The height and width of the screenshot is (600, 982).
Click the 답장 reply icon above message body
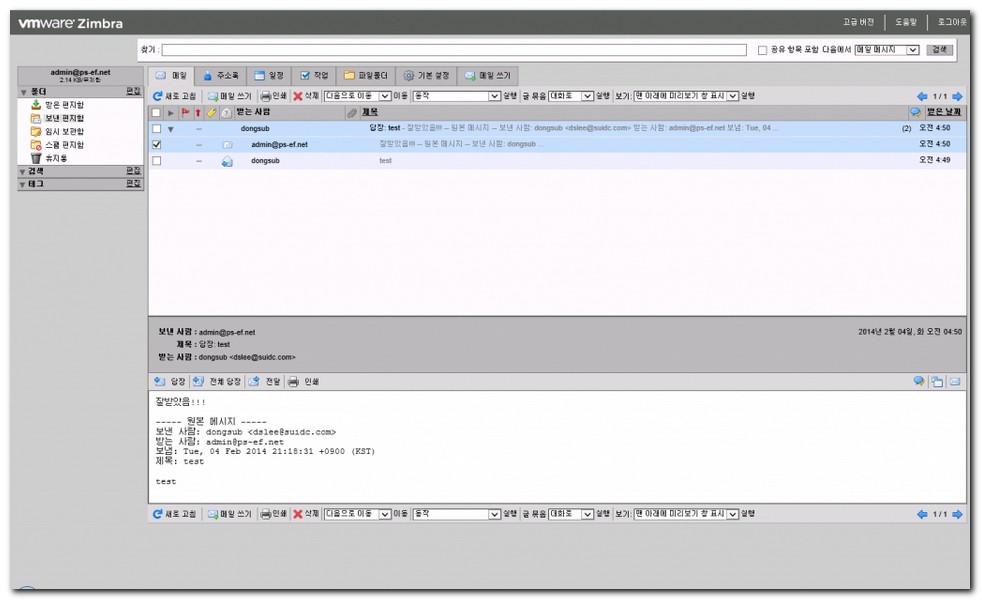click(x=159, y=382)
